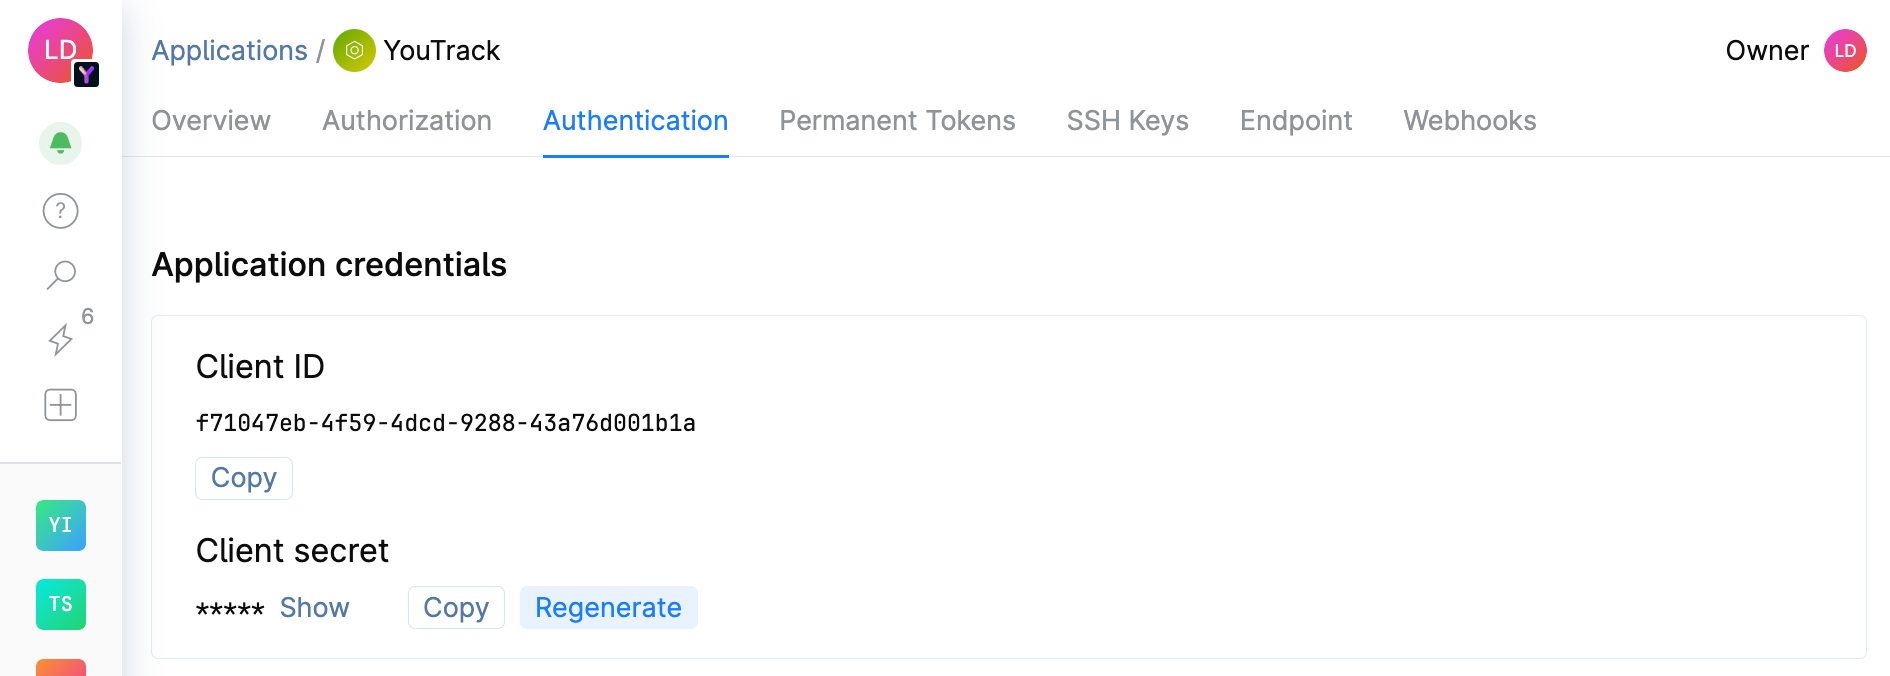Select the Overview tab
Screen dimensions: 1890x676
point(211,120)
